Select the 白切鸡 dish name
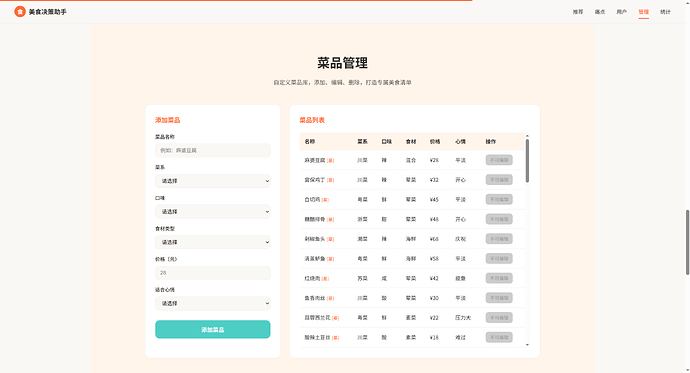 tap(312, 199)
